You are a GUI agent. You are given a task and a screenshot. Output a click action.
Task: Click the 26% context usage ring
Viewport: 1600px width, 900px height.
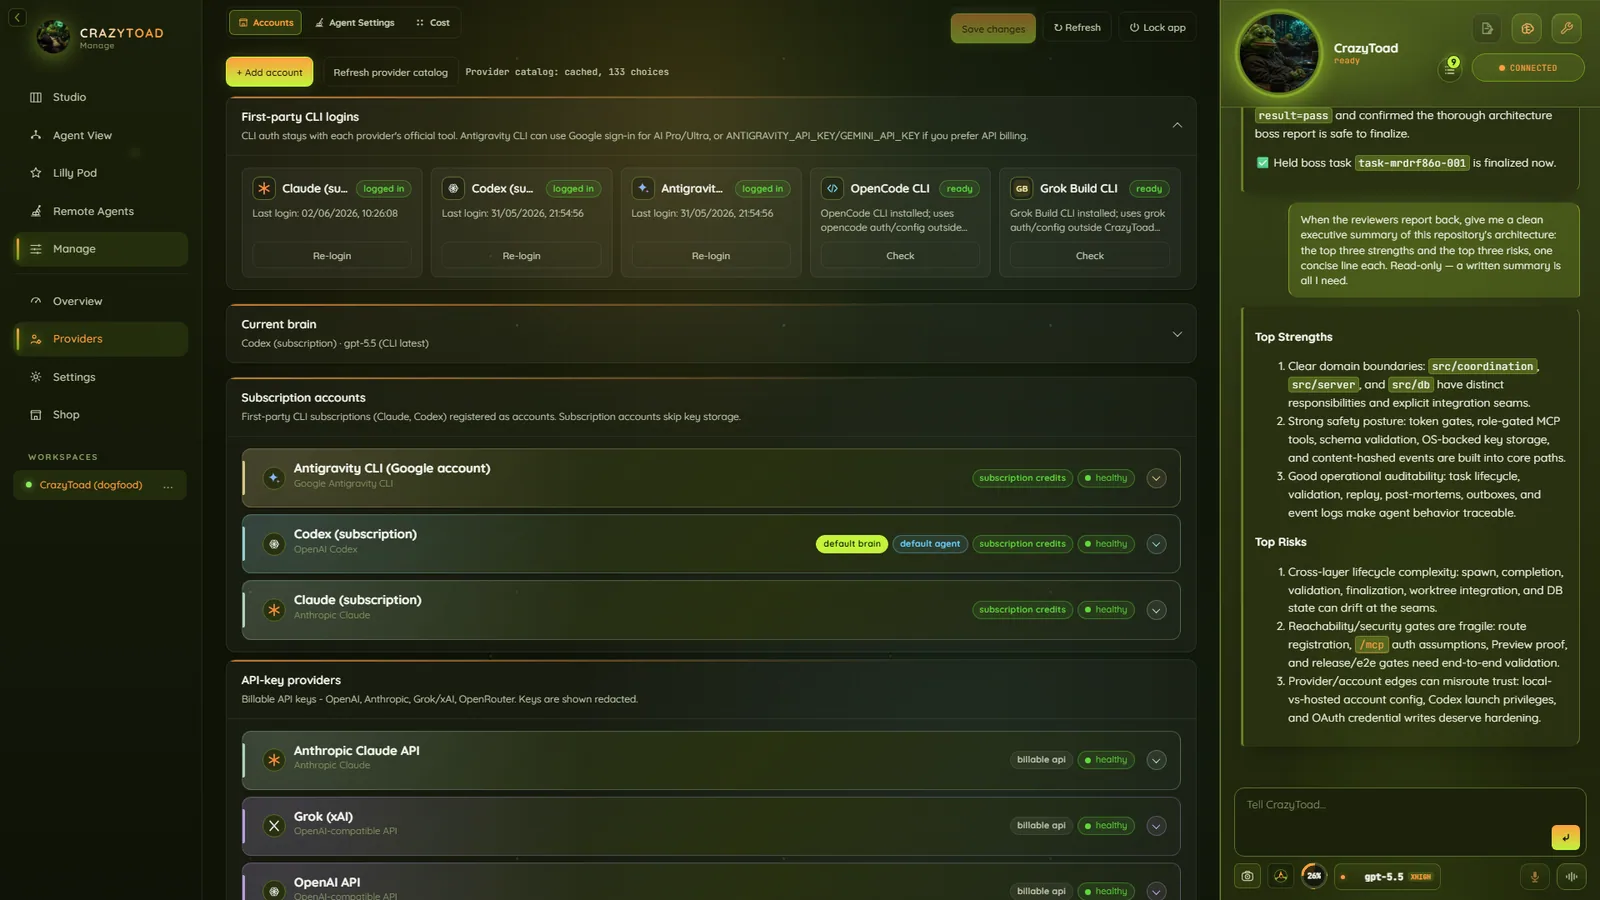(x=1314, y=876)
